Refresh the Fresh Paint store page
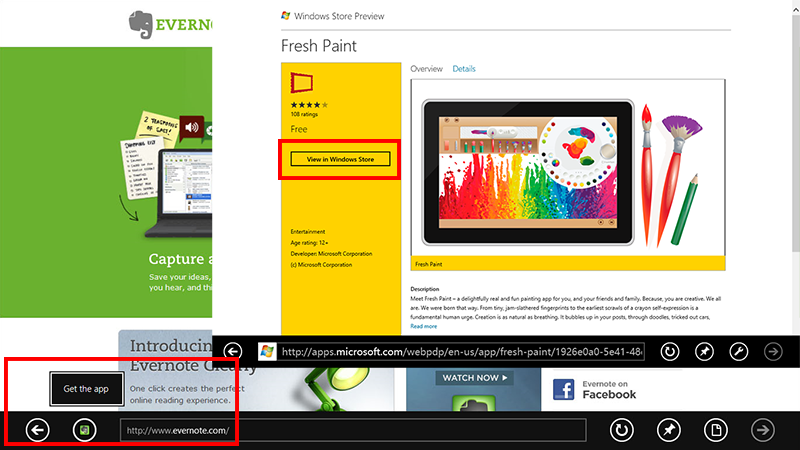The image size is (800, 450). tap(670, 351)
